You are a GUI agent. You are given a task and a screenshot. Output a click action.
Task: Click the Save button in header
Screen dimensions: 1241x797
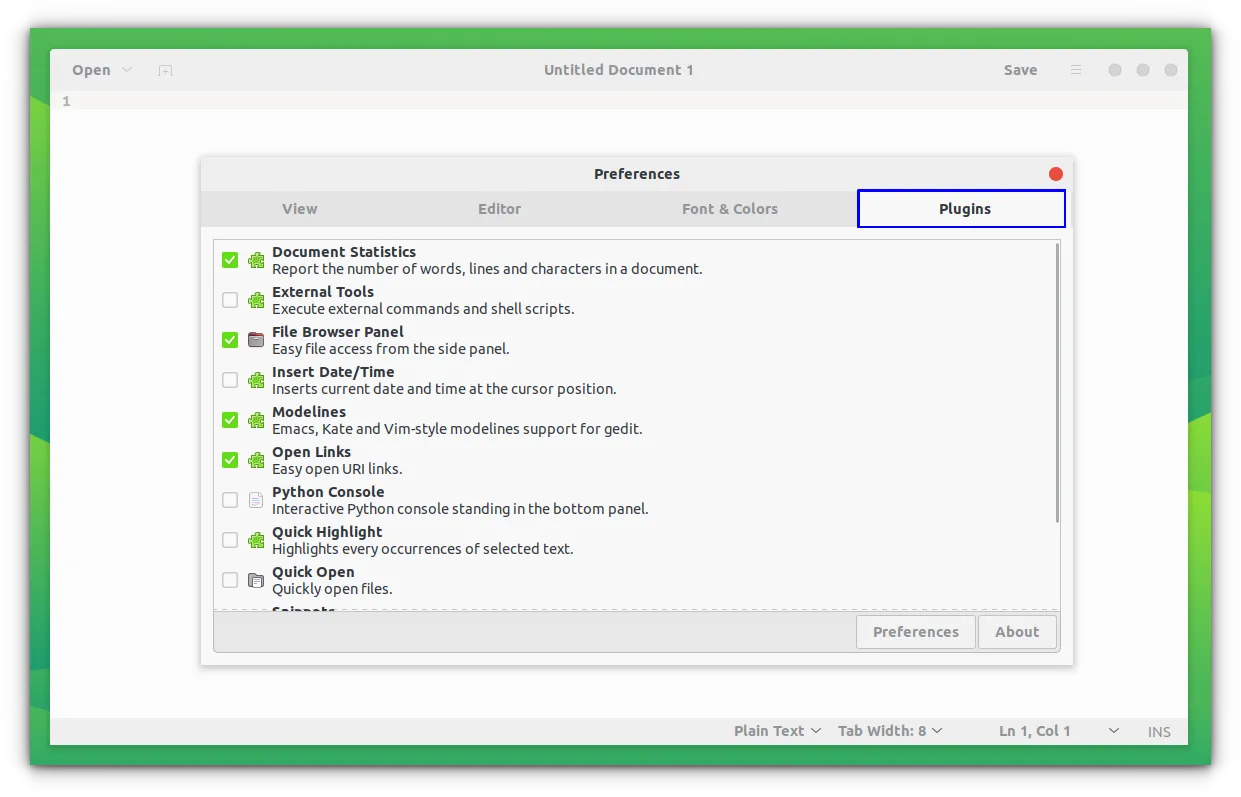pyautogui.click(x=1020, y=70)
